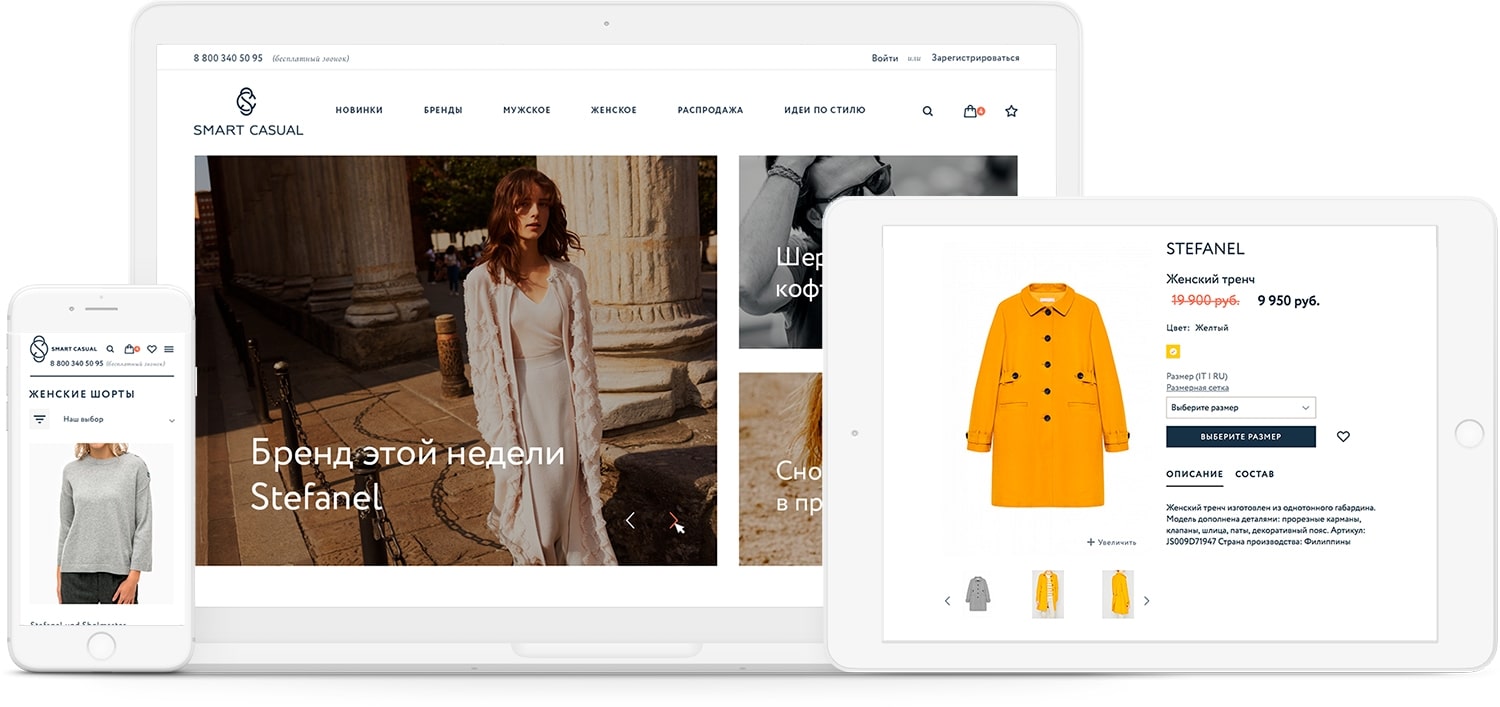Select the rightmost yellow coat thumbnail

coord(1118,595)
